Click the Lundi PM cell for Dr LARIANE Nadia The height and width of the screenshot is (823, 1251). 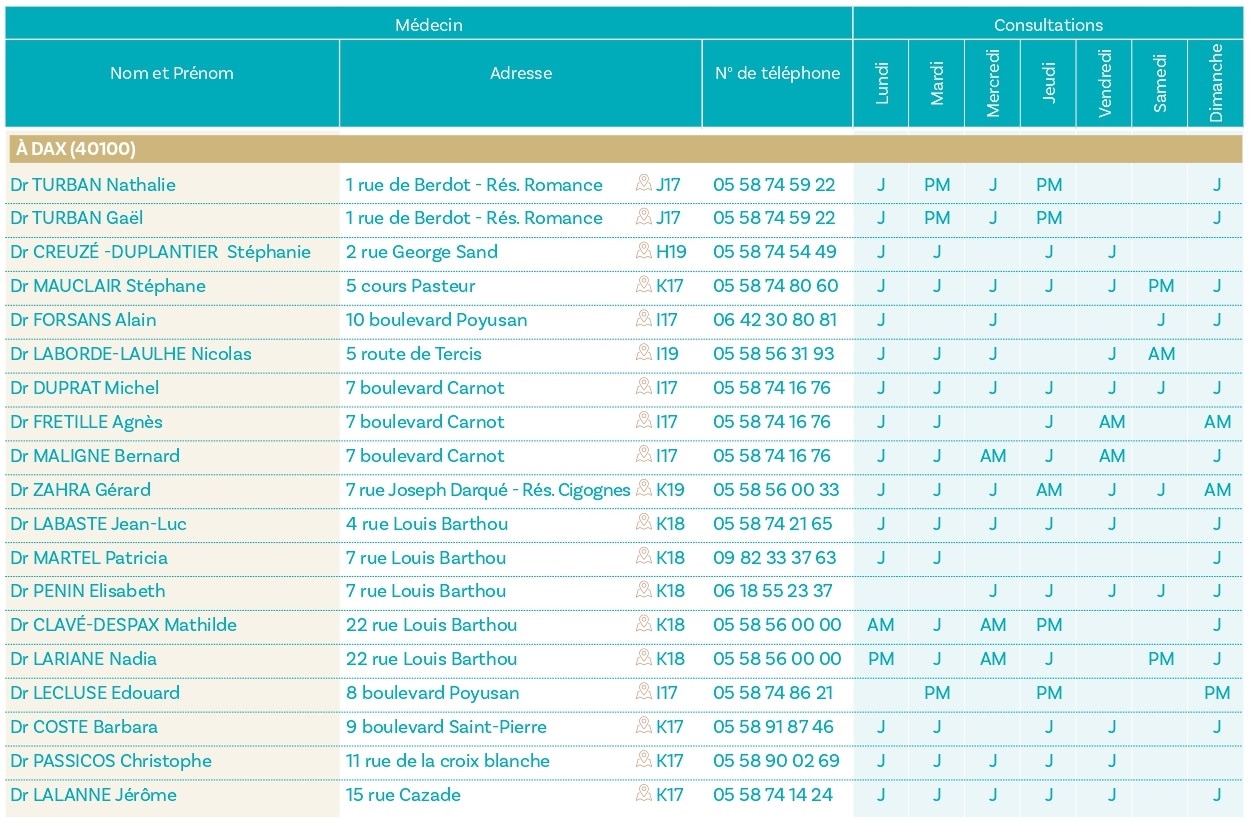tap(881, 658)
